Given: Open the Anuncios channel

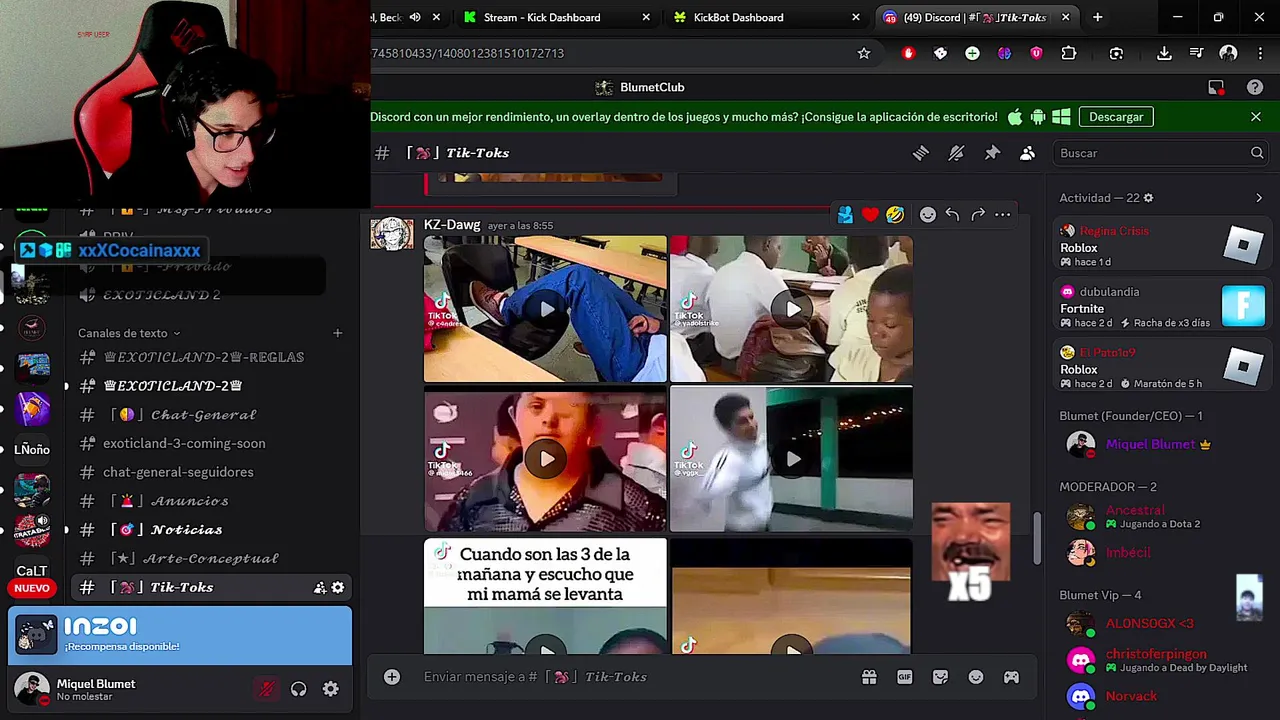Looking at the screenshot, I should point(213,501).
